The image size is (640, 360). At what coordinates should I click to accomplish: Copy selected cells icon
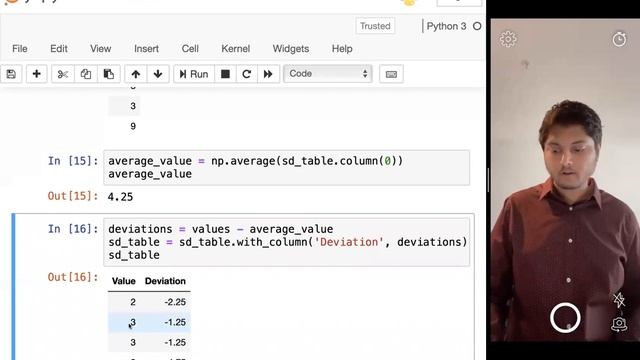click(x=86, y=74)
